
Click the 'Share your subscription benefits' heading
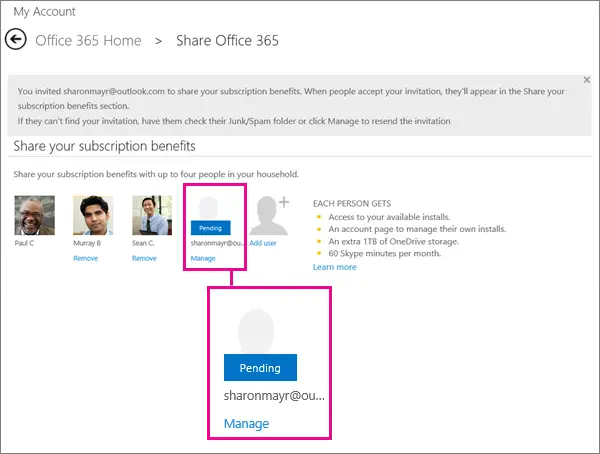(x=104, y=146)
